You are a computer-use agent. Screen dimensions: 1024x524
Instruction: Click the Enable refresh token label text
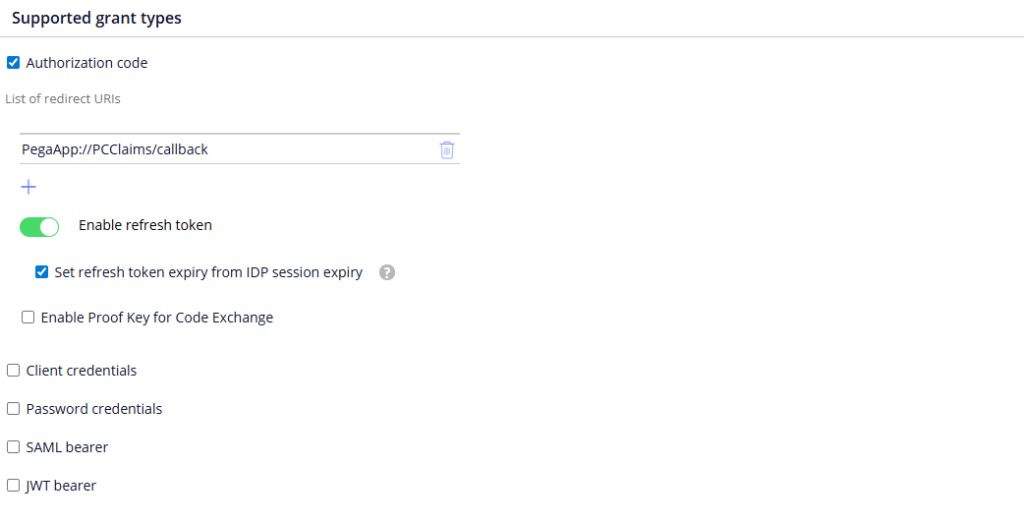click(x=145, y=225)
